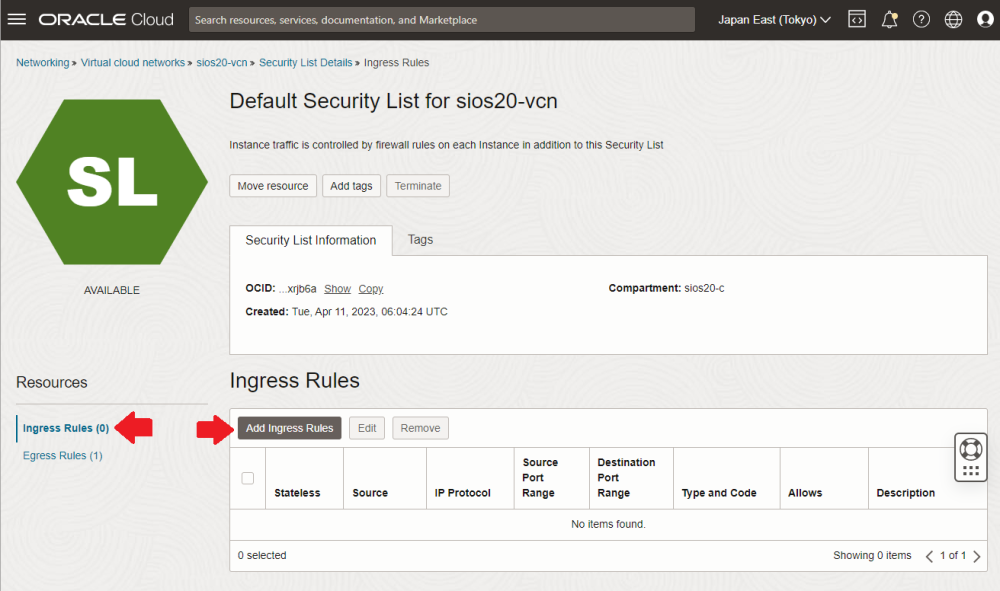Open the help question mark icon

tap(921, 20)
